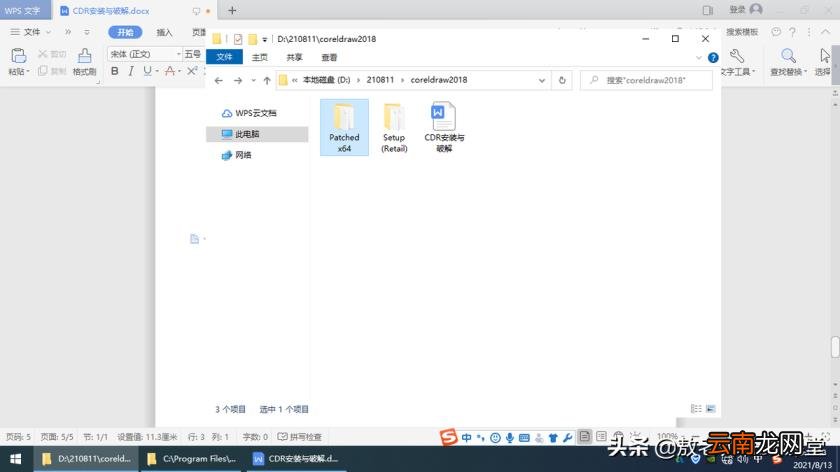The image size is (840, 472).
Task: Open the Setup (Retail) folder
Action: click(394, 128)
